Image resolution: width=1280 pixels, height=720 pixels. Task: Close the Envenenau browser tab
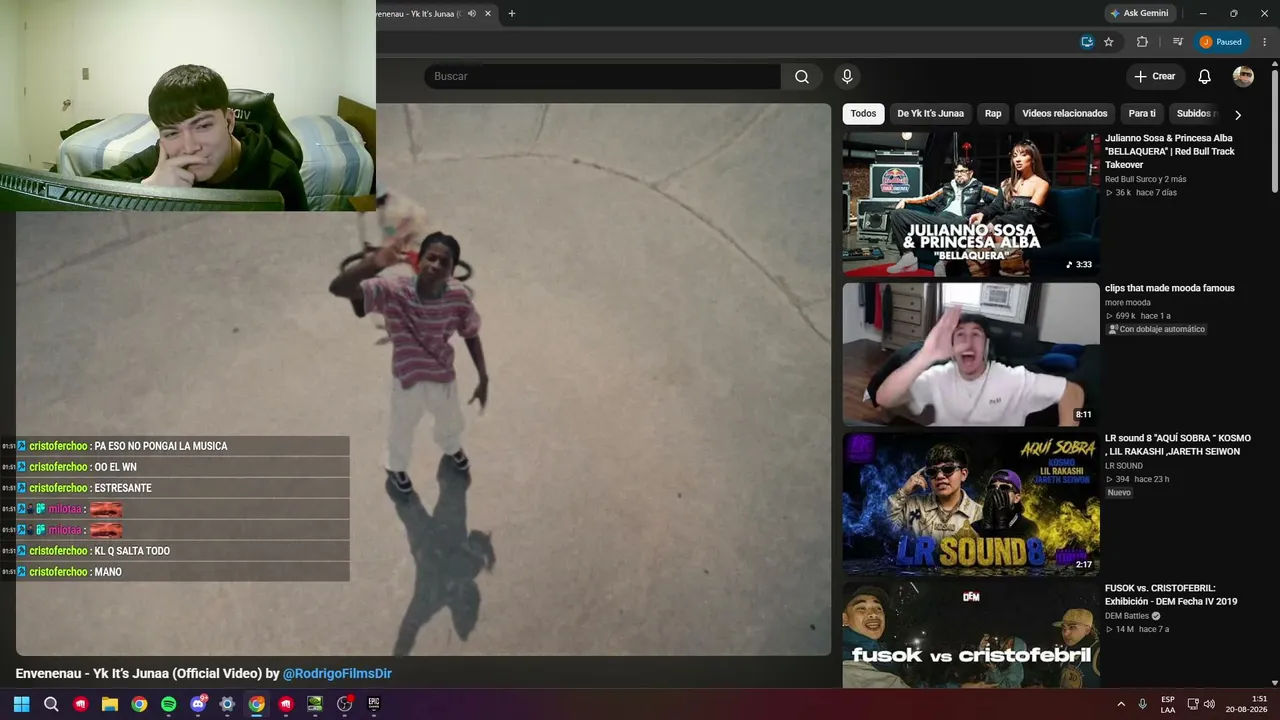coord(488,14)
